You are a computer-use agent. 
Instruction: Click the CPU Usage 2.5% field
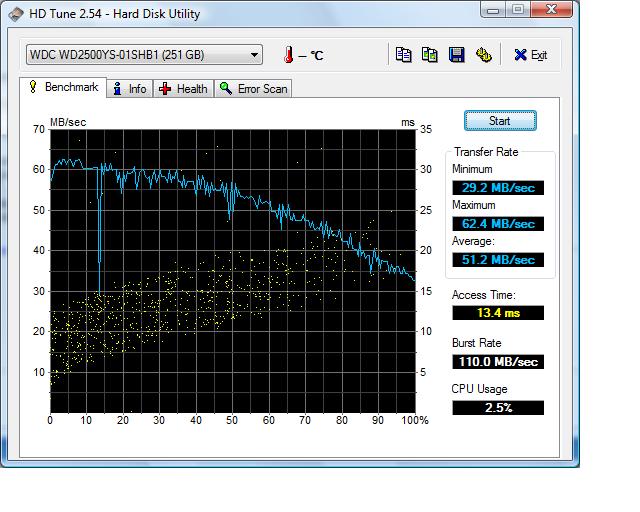(497, 407)
